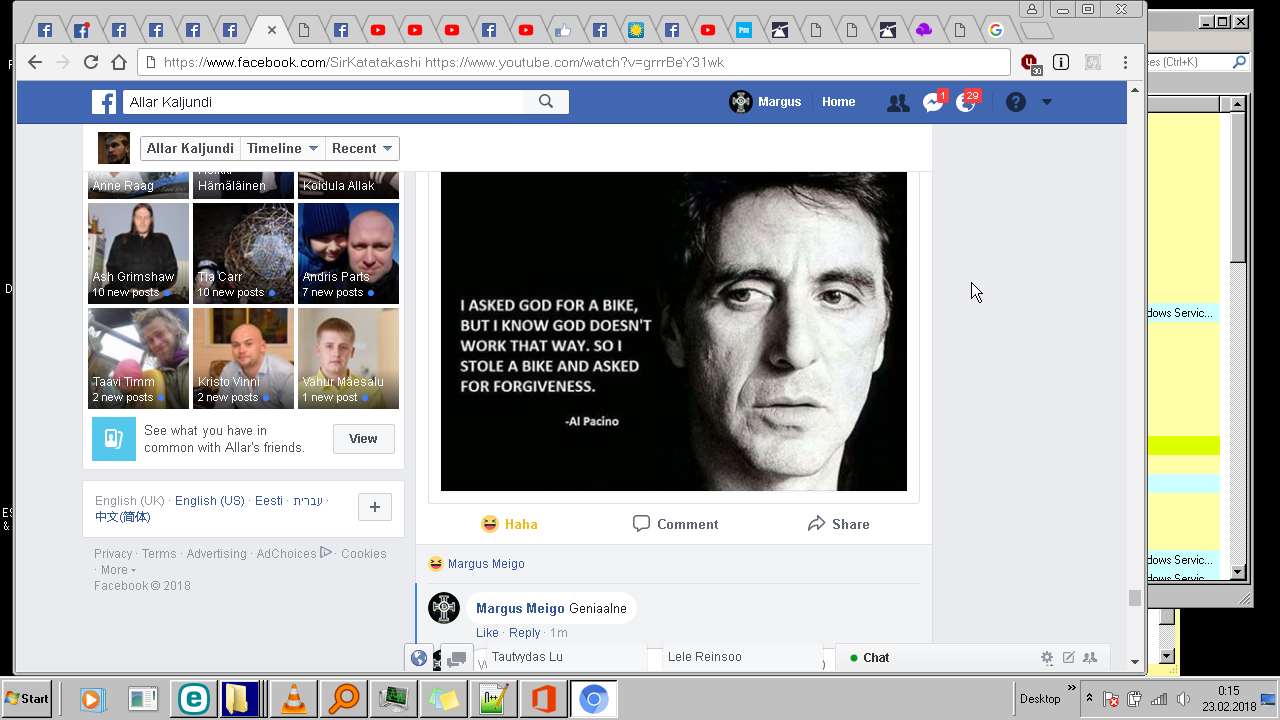The width and height of the screenshot is (1280, 720).
Task: Click the View button for common friends
Action: tap(363, 439)
